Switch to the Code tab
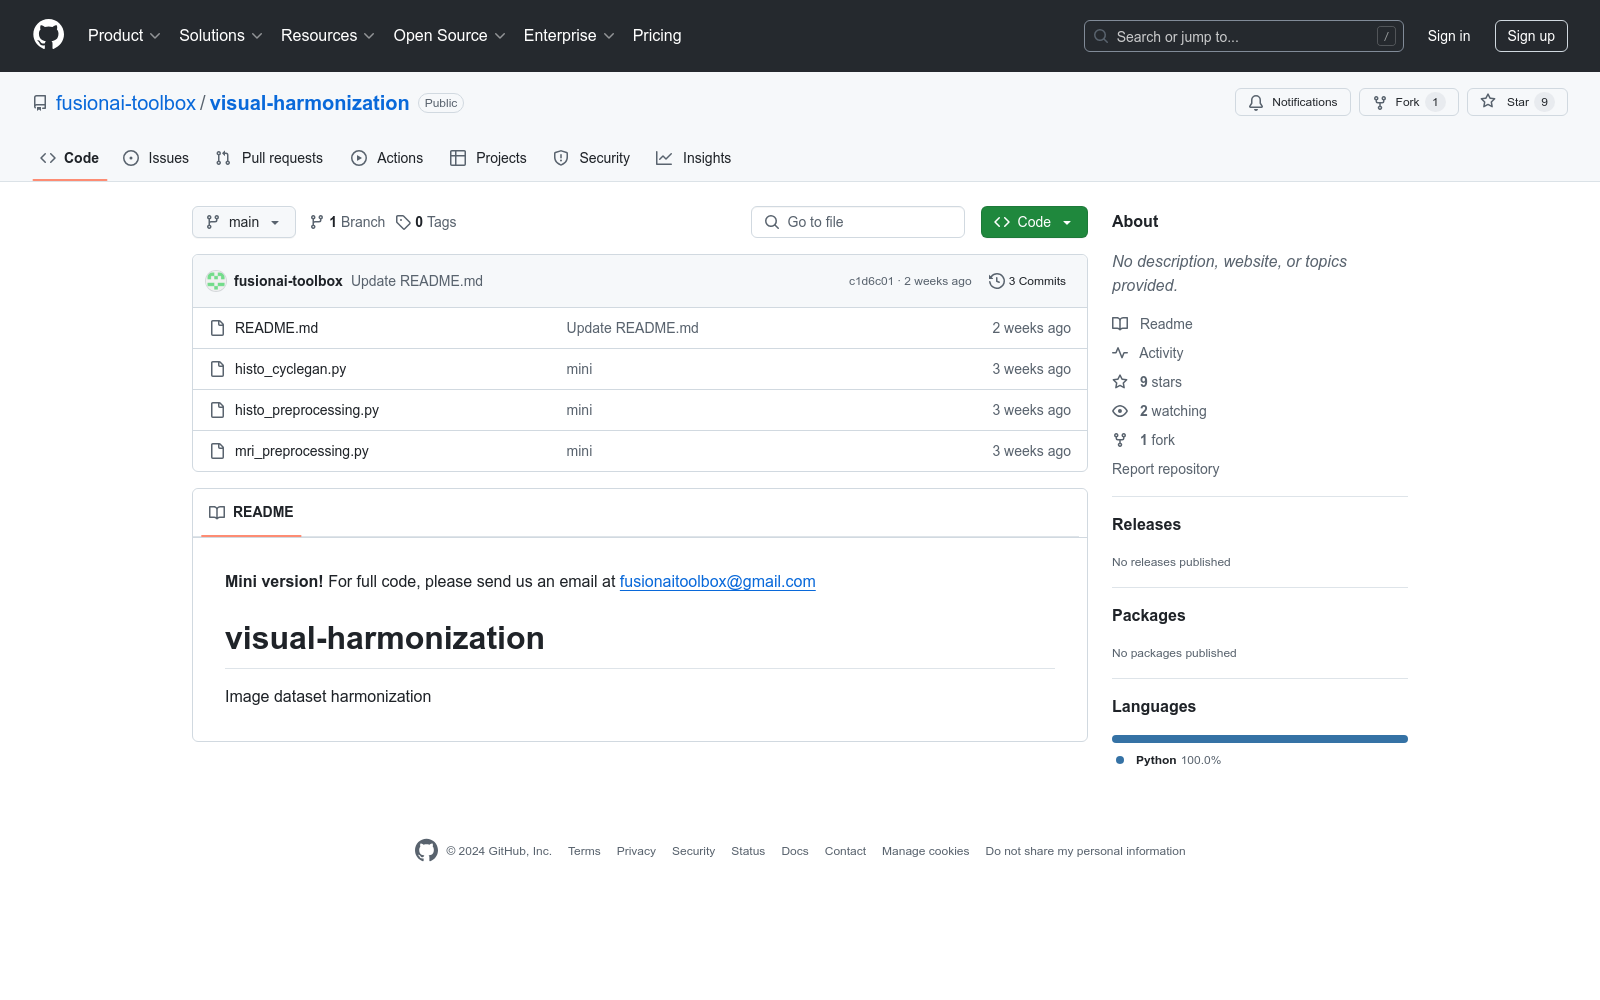The height and width of the screenshot is (1000, 1600). (x=70, y=158)
